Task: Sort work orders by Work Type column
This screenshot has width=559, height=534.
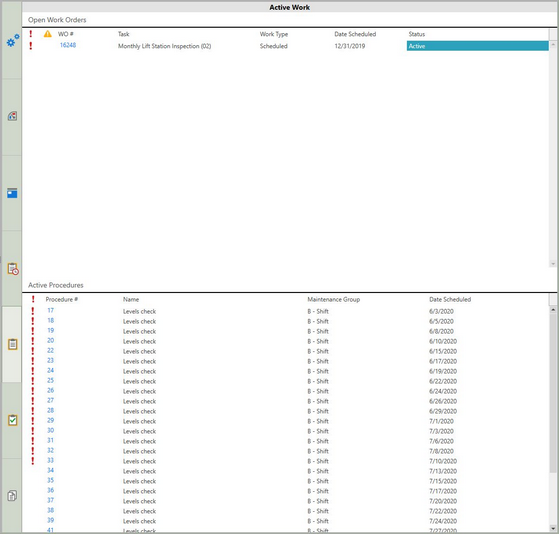Action: (x=274, y=34)
